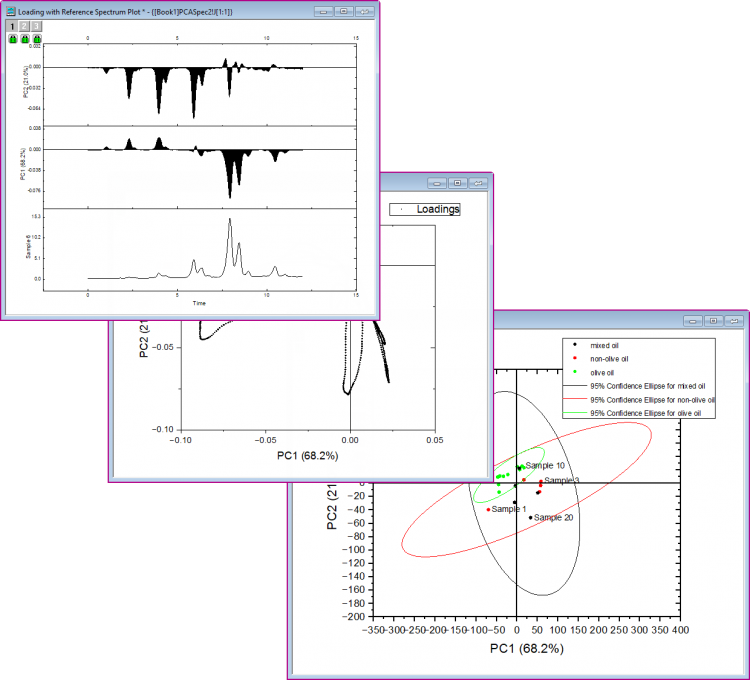Click the 'mixed oil' legend text
Viewport: 750px width, 680px height.
(604, 345)
